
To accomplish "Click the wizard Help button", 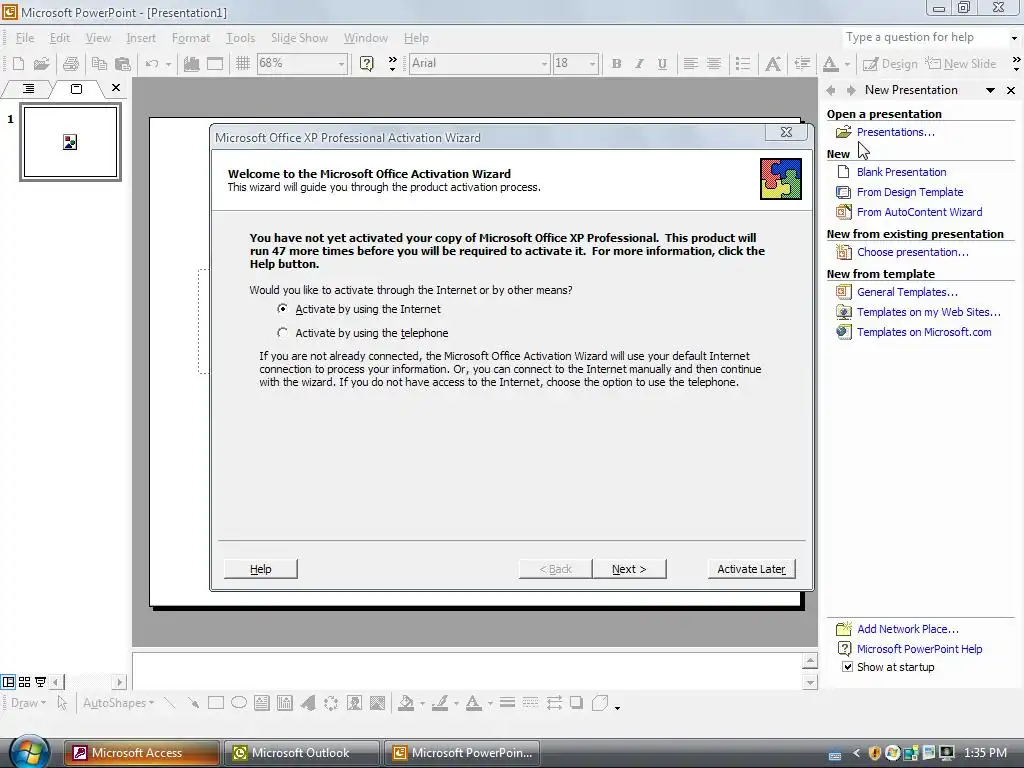I will (x=261, y=569).
